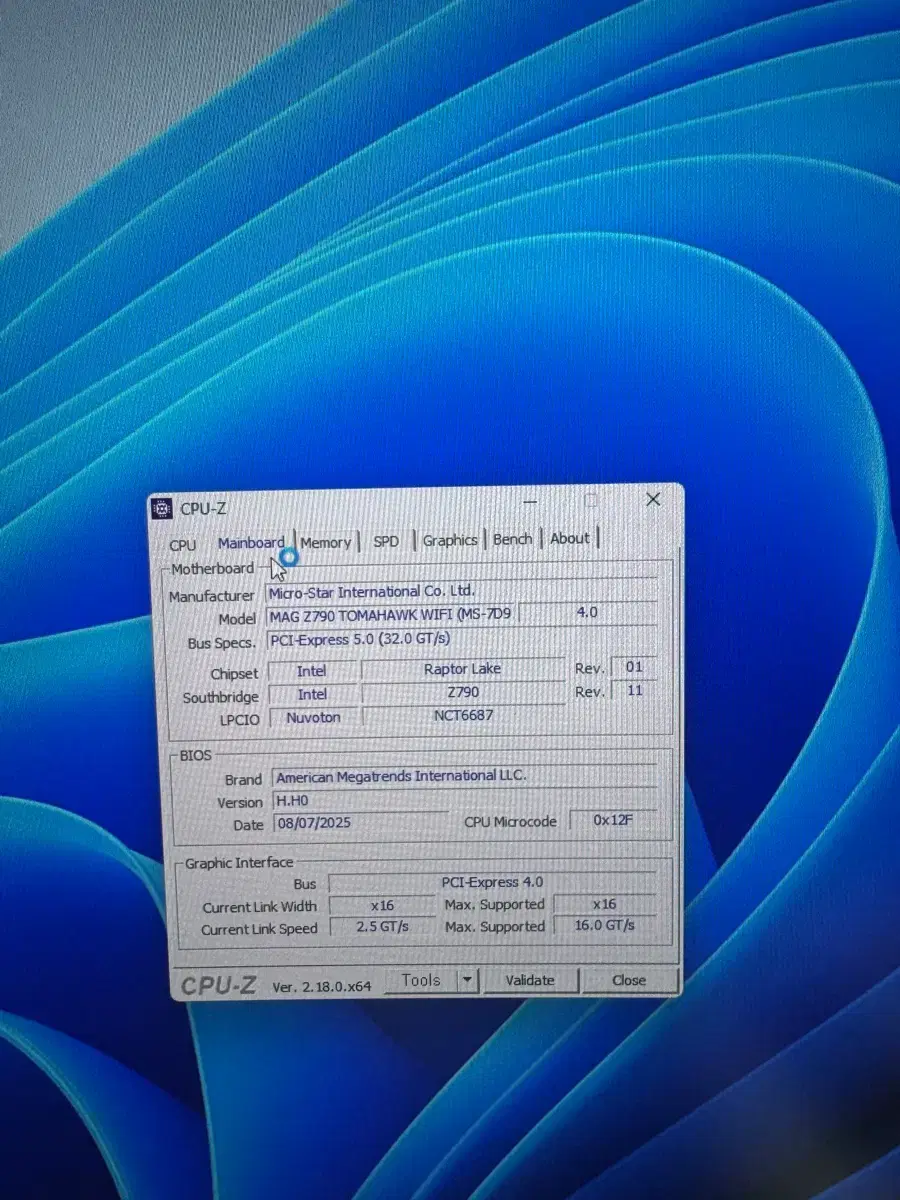Viewport: 900px width, 1200px height.
Task: Click the Model field MAG Z790 TOMAHAWK WIFI
Action: pos(392,615)
